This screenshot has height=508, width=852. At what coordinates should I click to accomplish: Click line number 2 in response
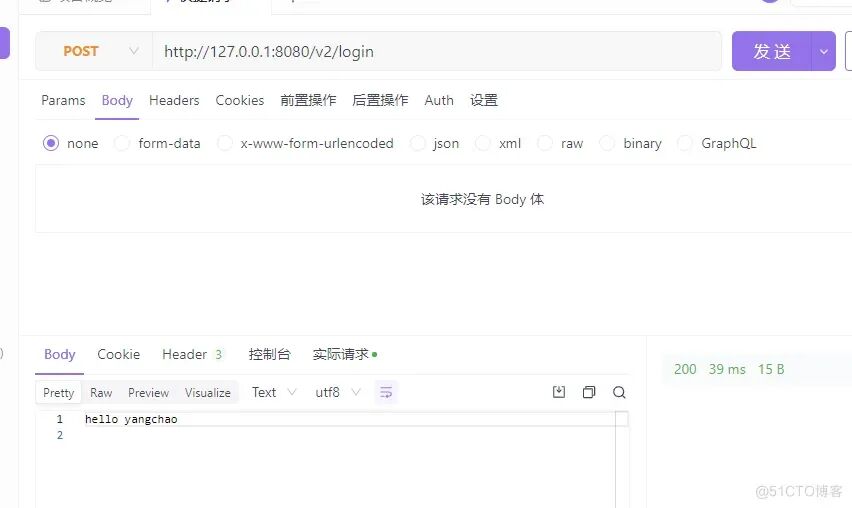pos(60,435)
